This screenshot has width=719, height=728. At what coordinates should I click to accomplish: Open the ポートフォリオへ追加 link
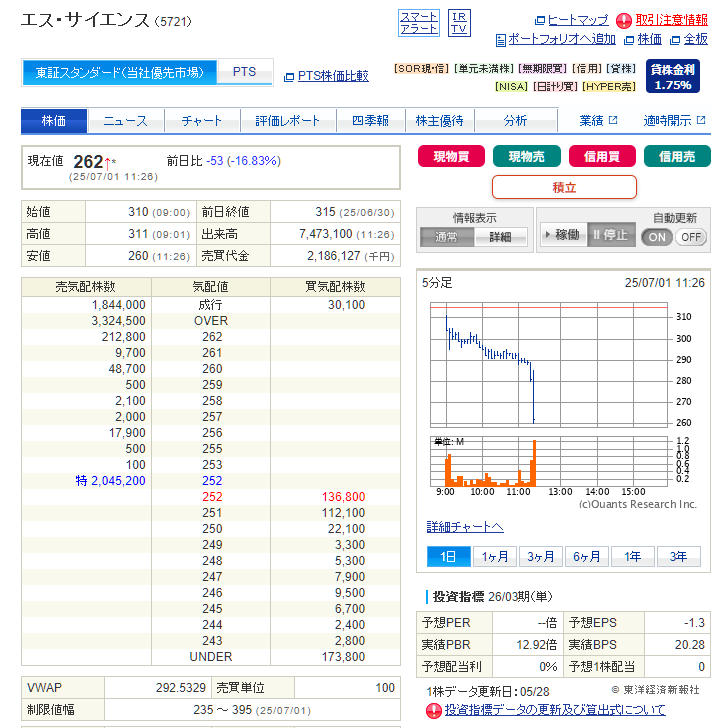click(x=562, y=39)
